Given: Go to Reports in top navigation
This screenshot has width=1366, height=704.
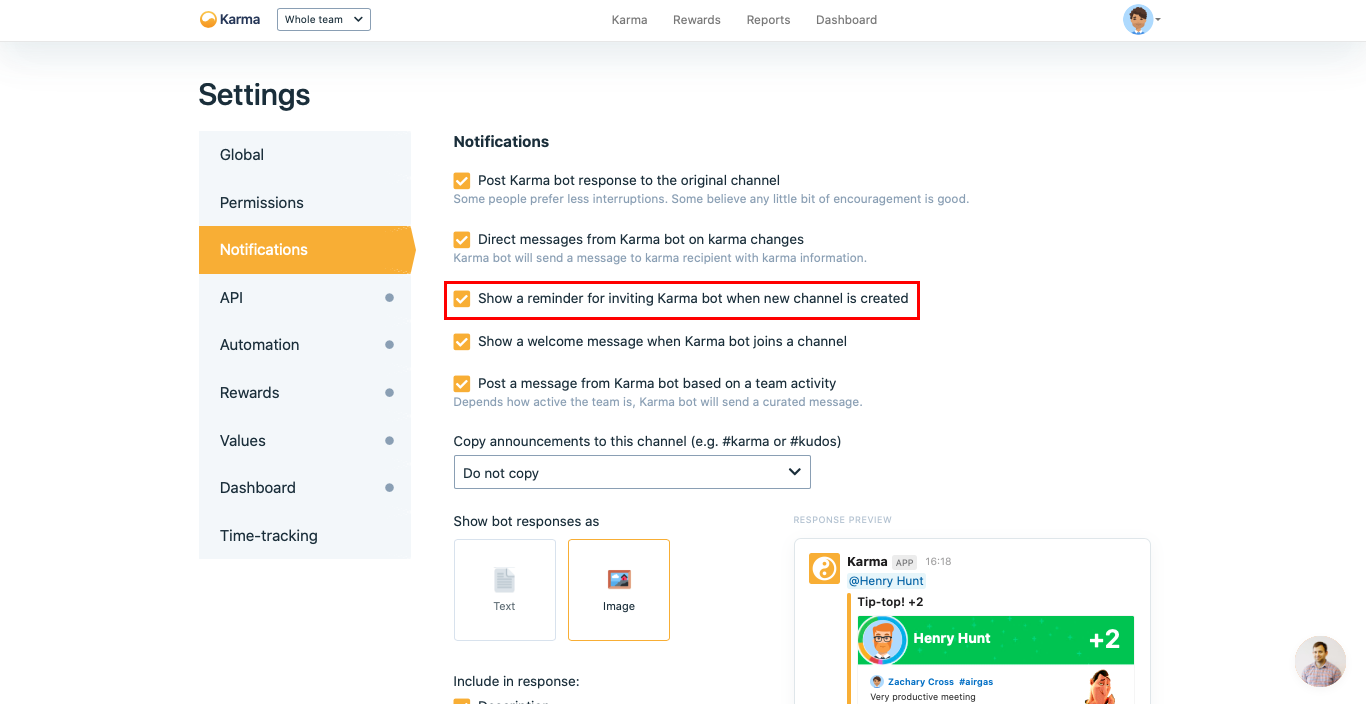Looking at the screenshot, I should point(768,20).
